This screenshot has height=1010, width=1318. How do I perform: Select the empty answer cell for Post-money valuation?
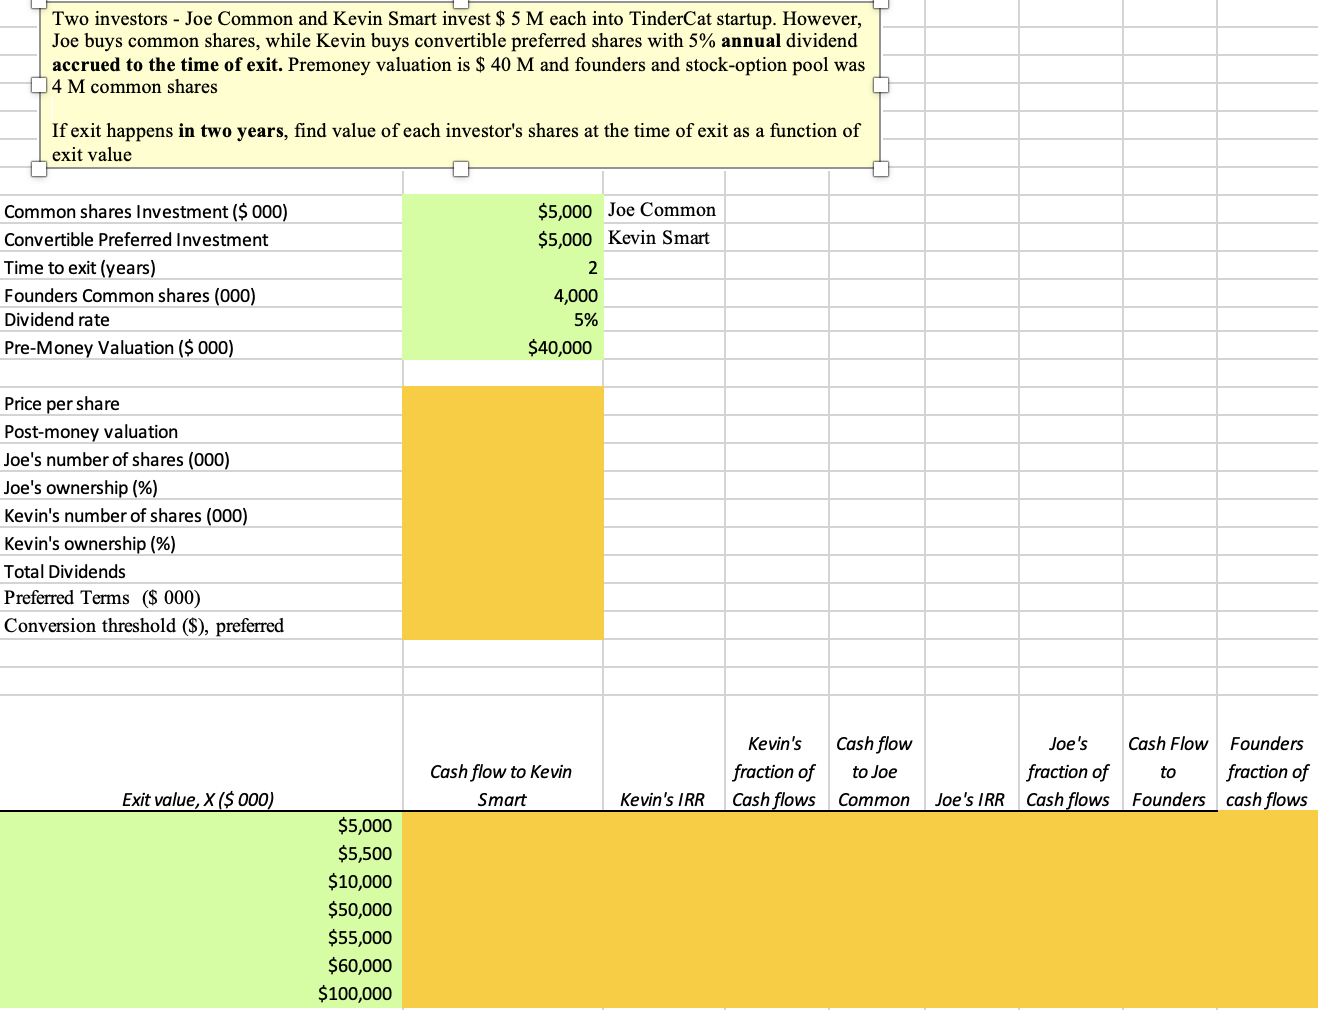click(503, 431)
